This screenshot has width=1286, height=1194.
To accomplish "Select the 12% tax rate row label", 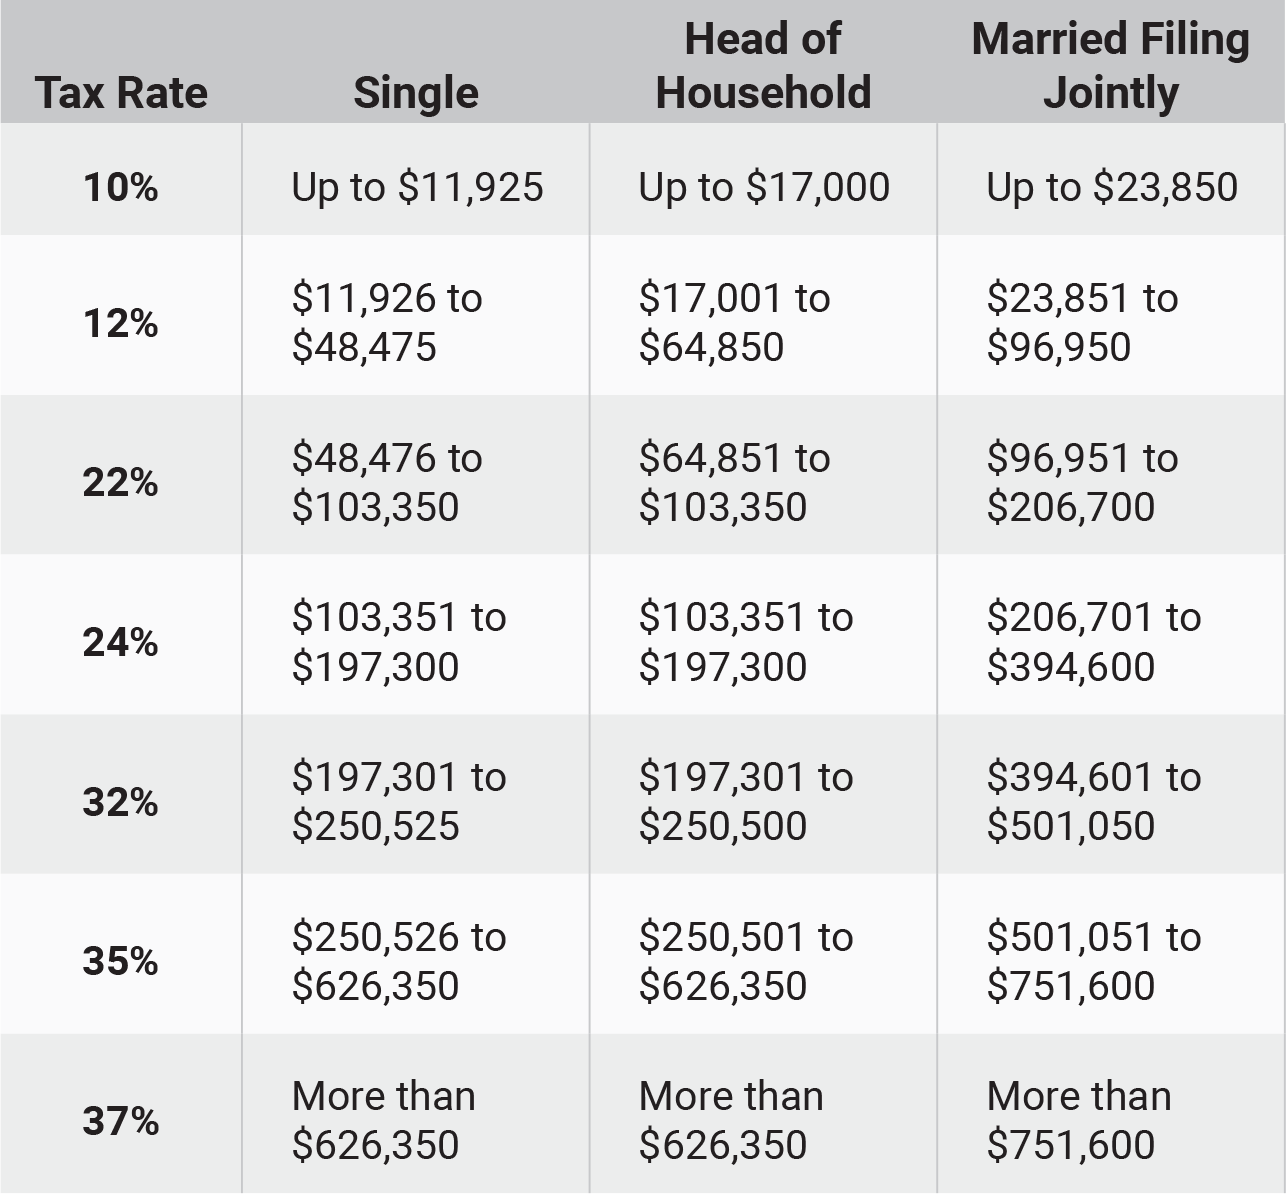I will pos(121,323).
